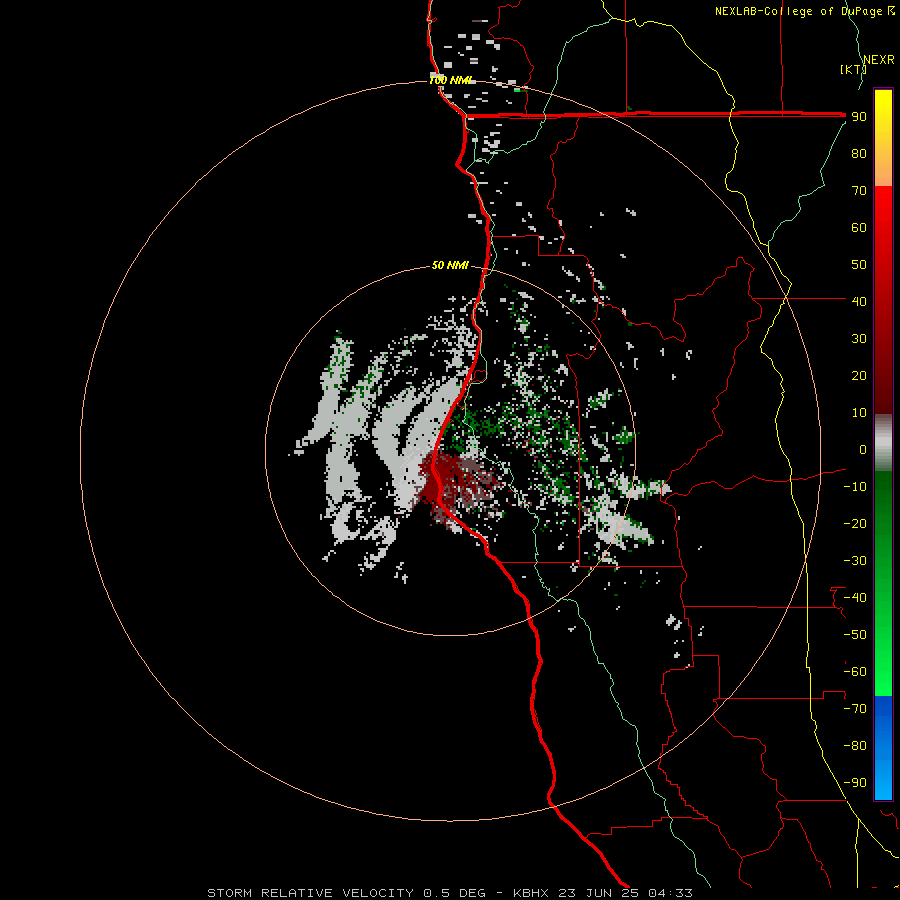Click the -40 scale value
The width and height of the screenshot is (900, 900).
(855, 598)
